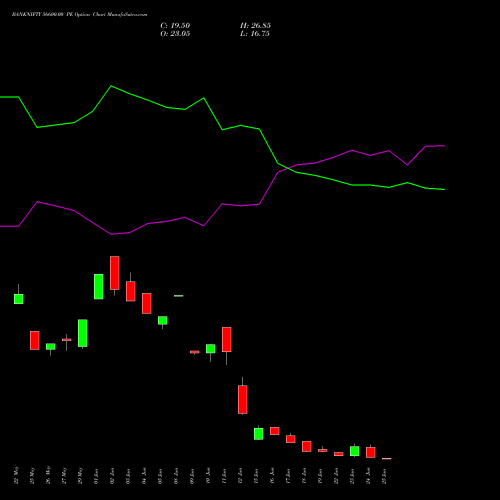Click the red candle above 18 Jun
Image resolution: width=500 pixels, height=500 pixels.
(307, 446)
